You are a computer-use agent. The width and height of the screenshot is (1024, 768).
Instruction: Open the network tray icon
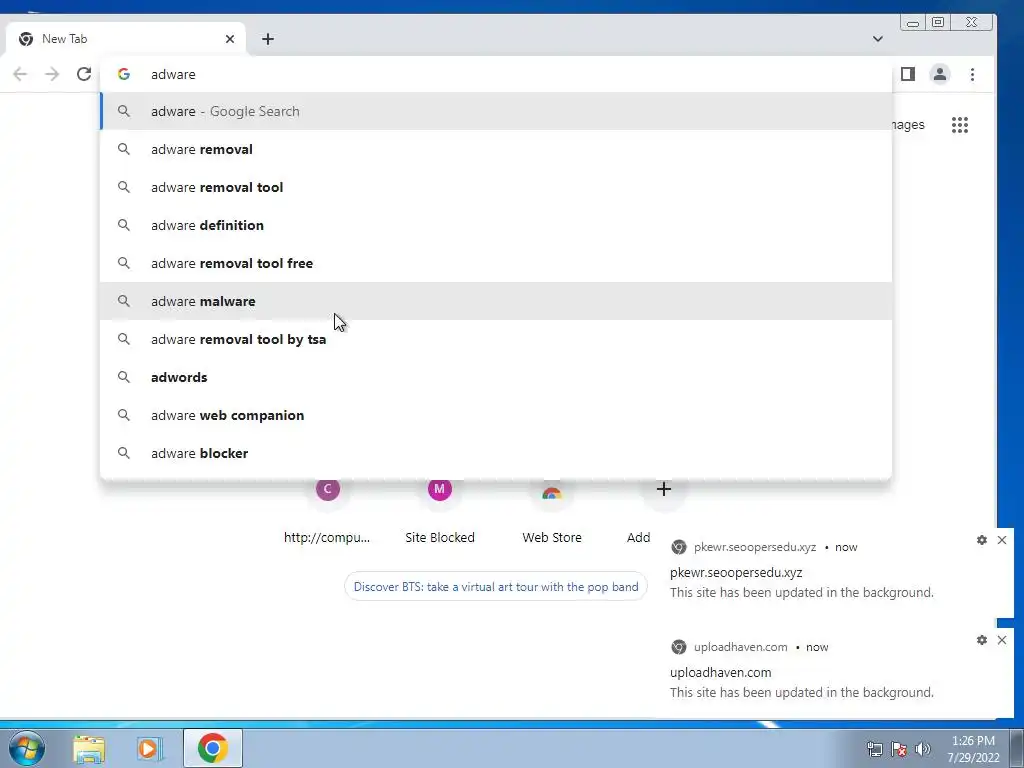pos(874,749)
